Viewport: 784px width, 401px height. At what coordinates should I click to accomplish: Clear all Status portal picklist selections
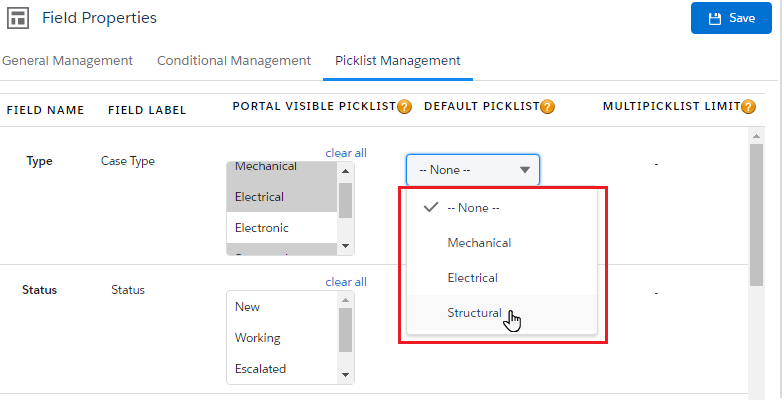click(x=346, y=282)
